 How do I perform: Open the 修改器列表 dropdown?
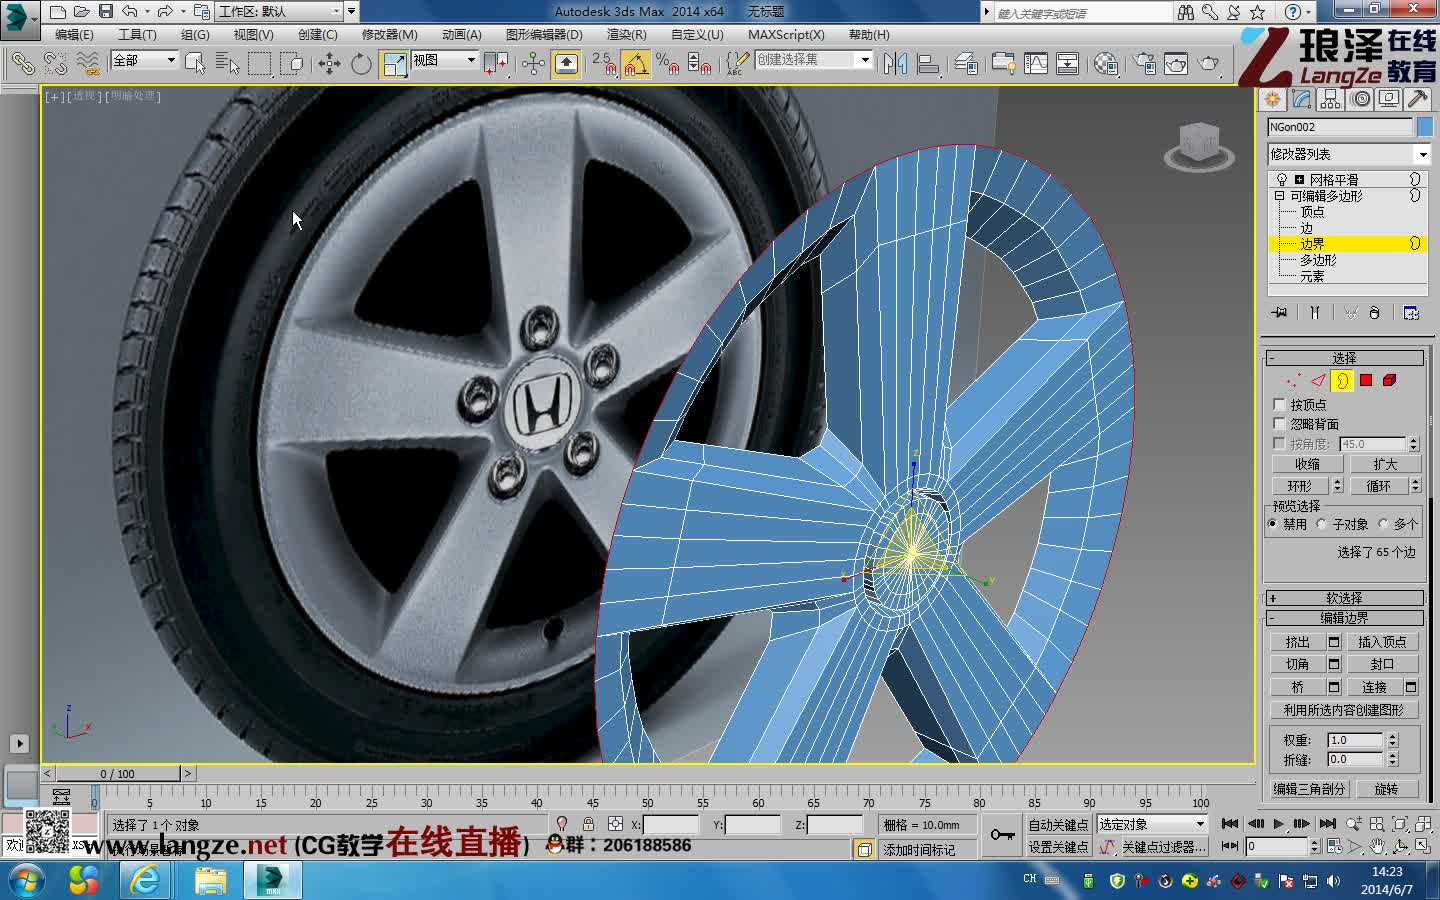coord(1424,154)
